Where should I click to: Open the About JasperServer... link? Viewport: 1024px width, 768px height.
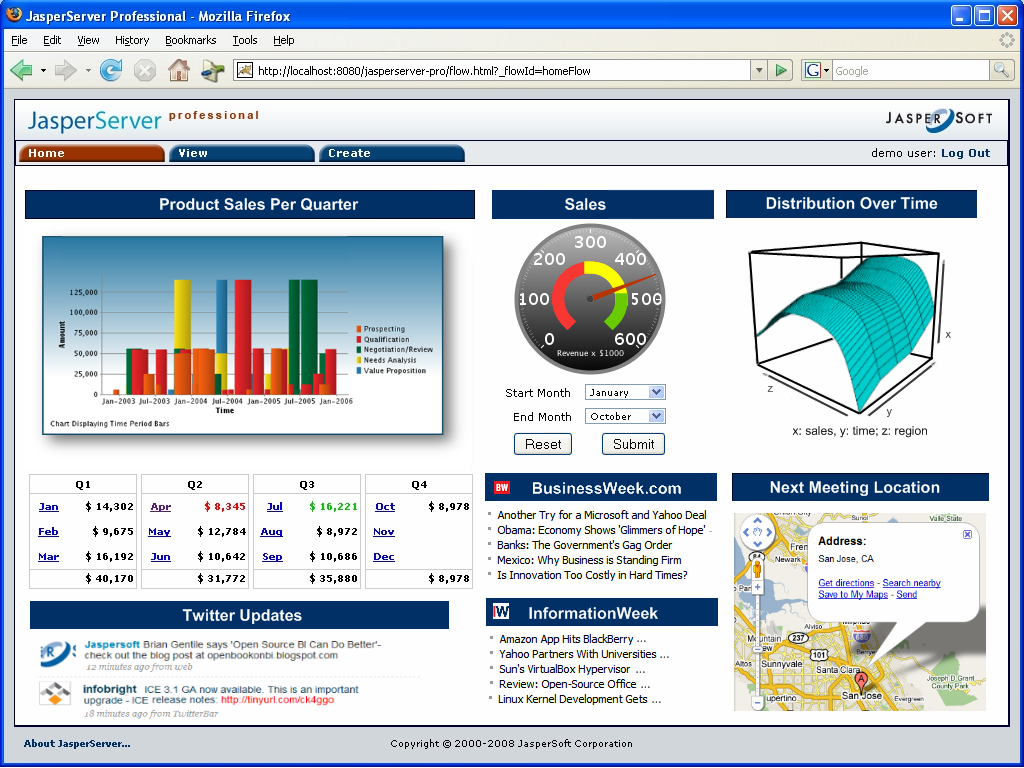(77, 743)
